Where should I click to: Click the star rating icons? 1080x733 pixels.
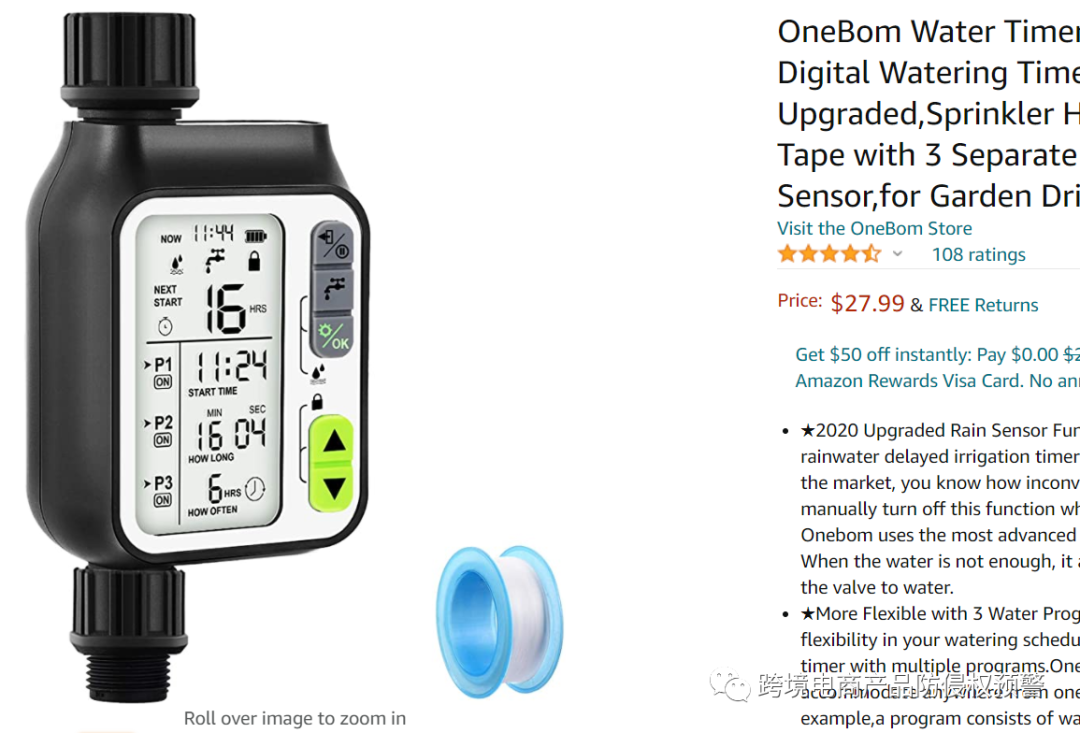[829, 254]
